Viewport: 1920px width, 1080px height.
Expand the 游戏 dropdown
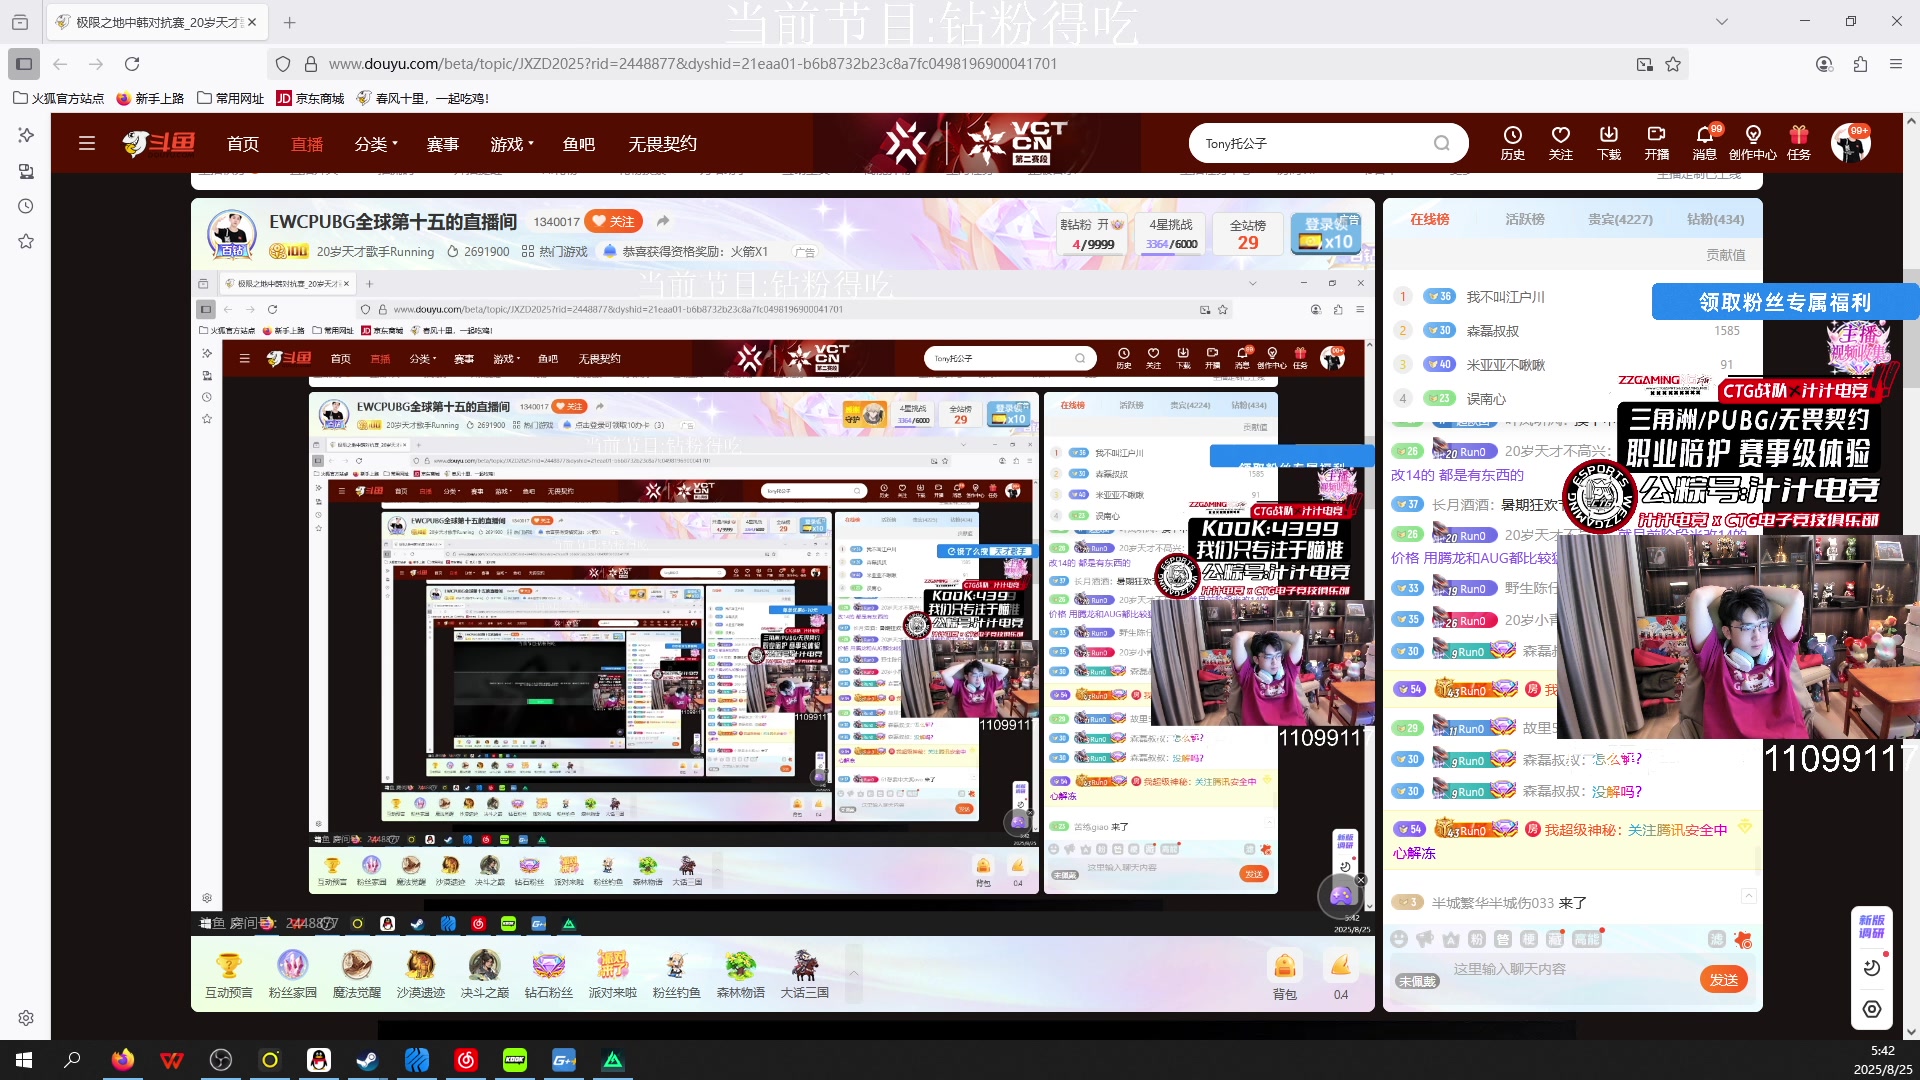point(512,144)
